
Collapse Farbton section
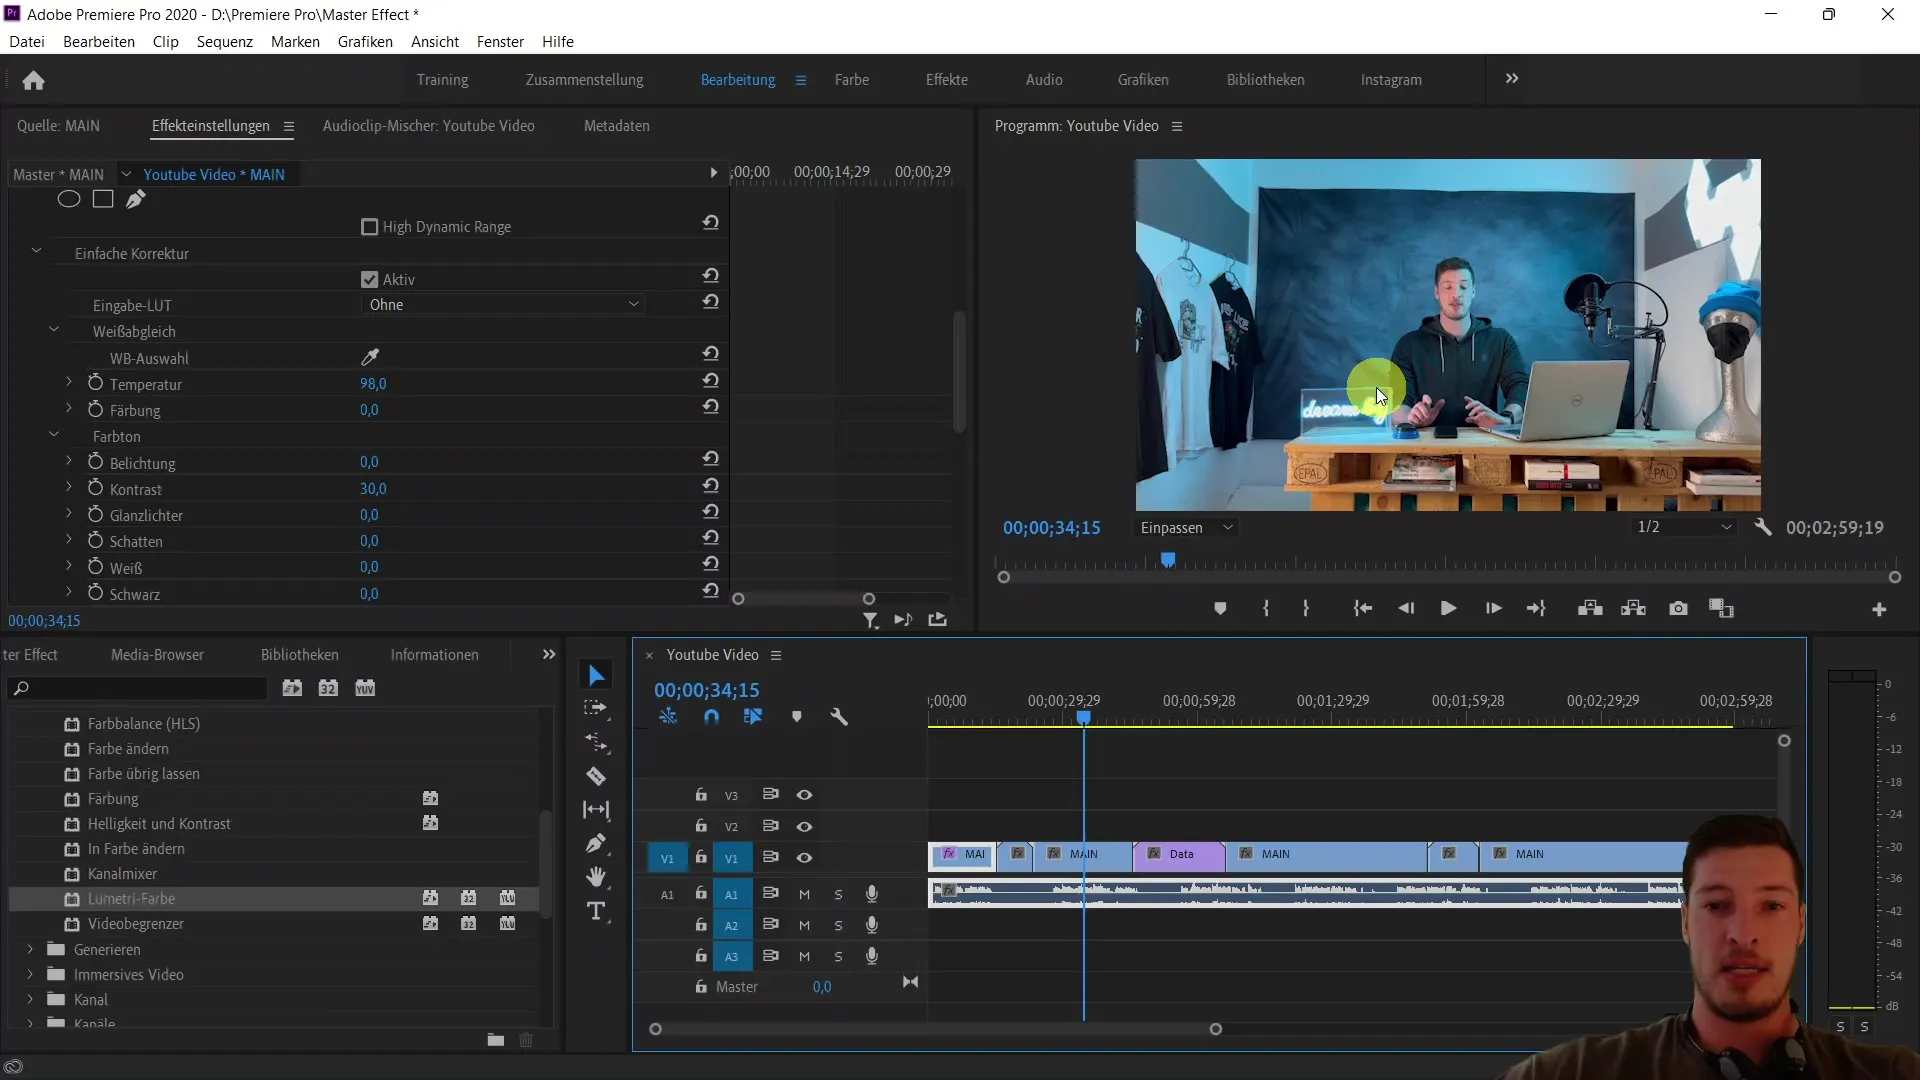coord(54,434)
